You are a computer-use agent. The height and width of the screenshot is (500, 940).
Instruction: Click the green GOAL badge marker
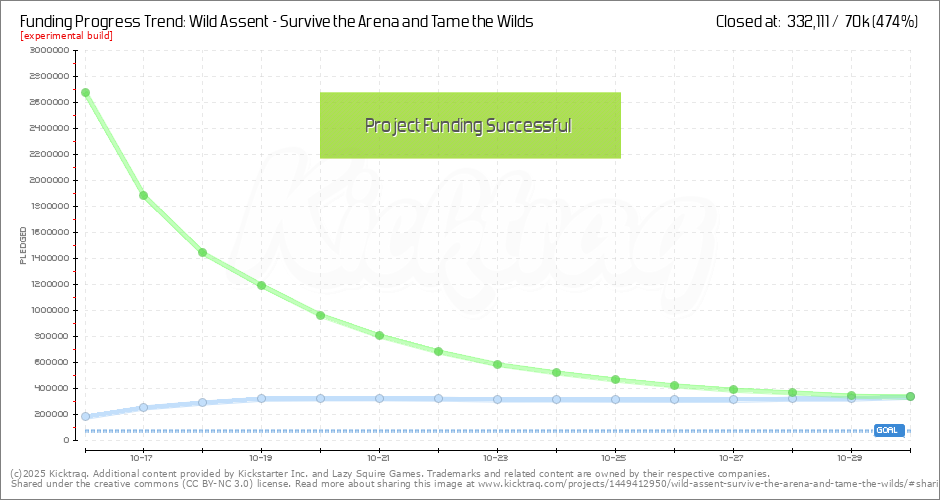click(888, 430)
